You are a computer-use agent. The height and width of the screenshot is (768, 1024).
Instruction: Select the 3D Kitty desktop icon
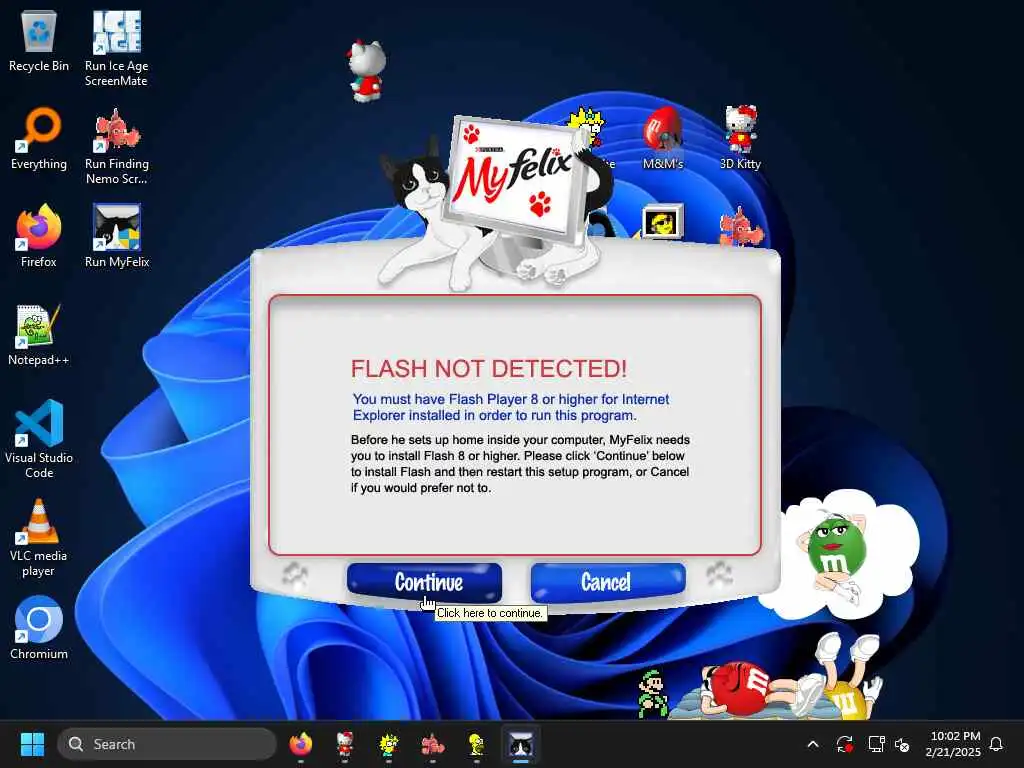point(741,138)
